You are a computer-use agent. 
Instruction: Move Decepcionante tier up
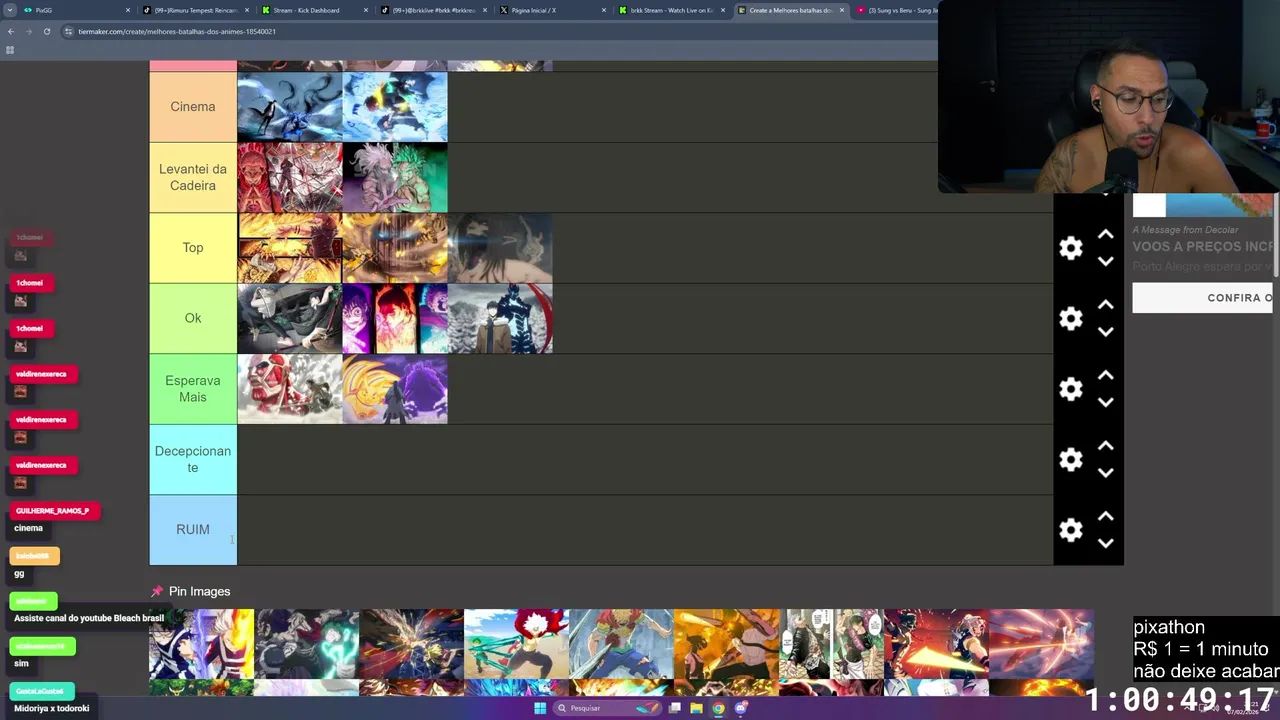(x=1105, y=445)
